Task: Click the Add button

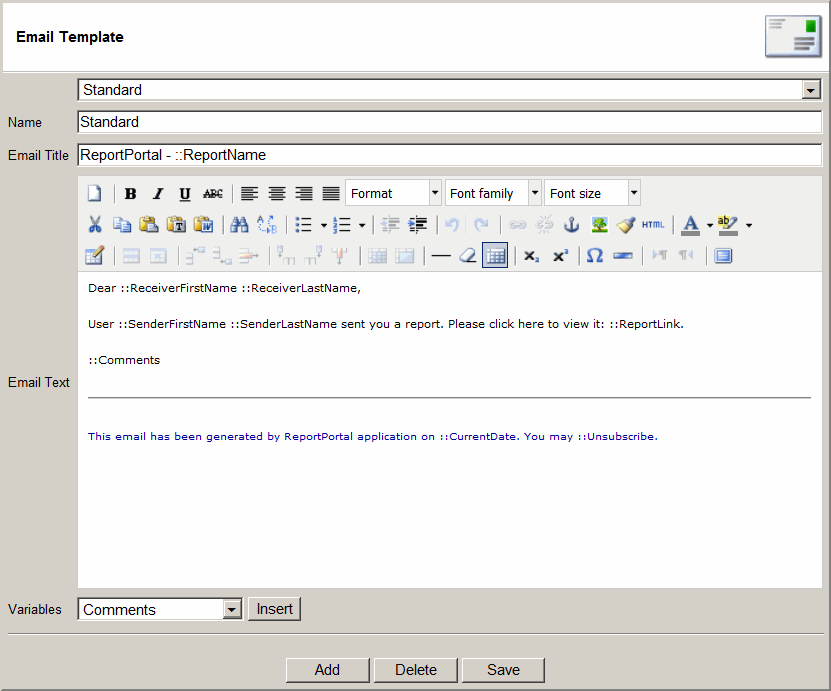Action: point(327,670)
